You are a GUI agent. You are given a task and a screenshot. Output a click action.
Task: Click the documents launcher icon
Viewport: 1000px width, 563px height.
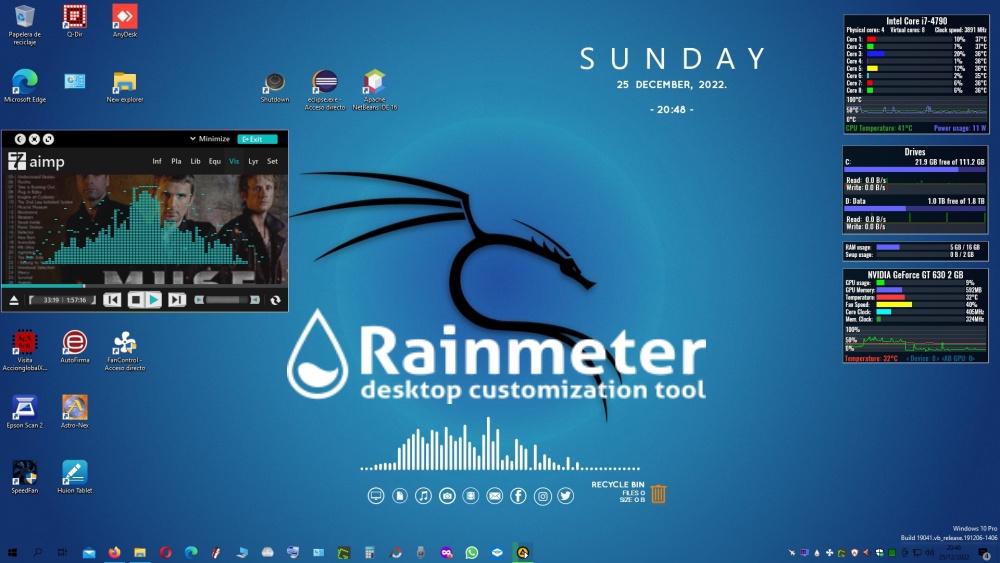400,495
